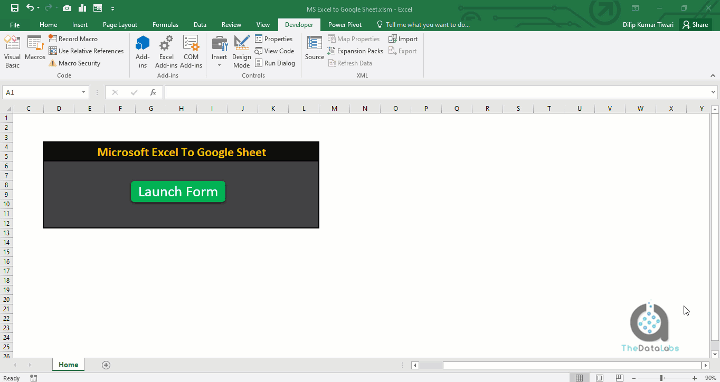Undo the last action

click(x=30, y=8)
